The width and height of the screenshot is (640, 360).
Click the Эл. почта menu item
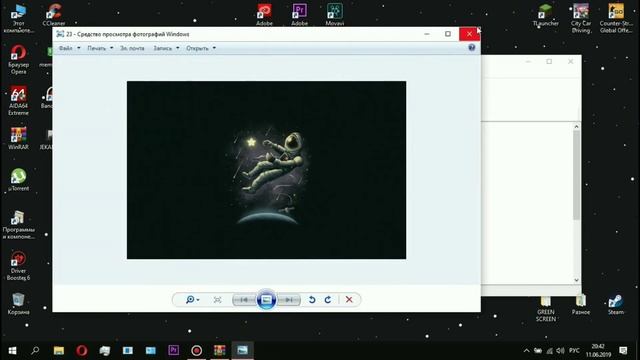pyautogui.click(x=132, y=48)
